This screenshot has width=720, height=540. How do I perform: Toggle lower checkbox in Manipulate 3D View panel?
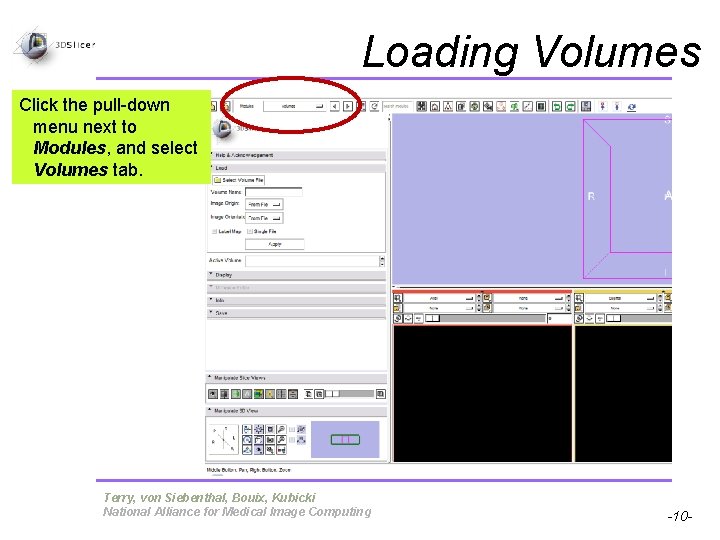point(292,440)
